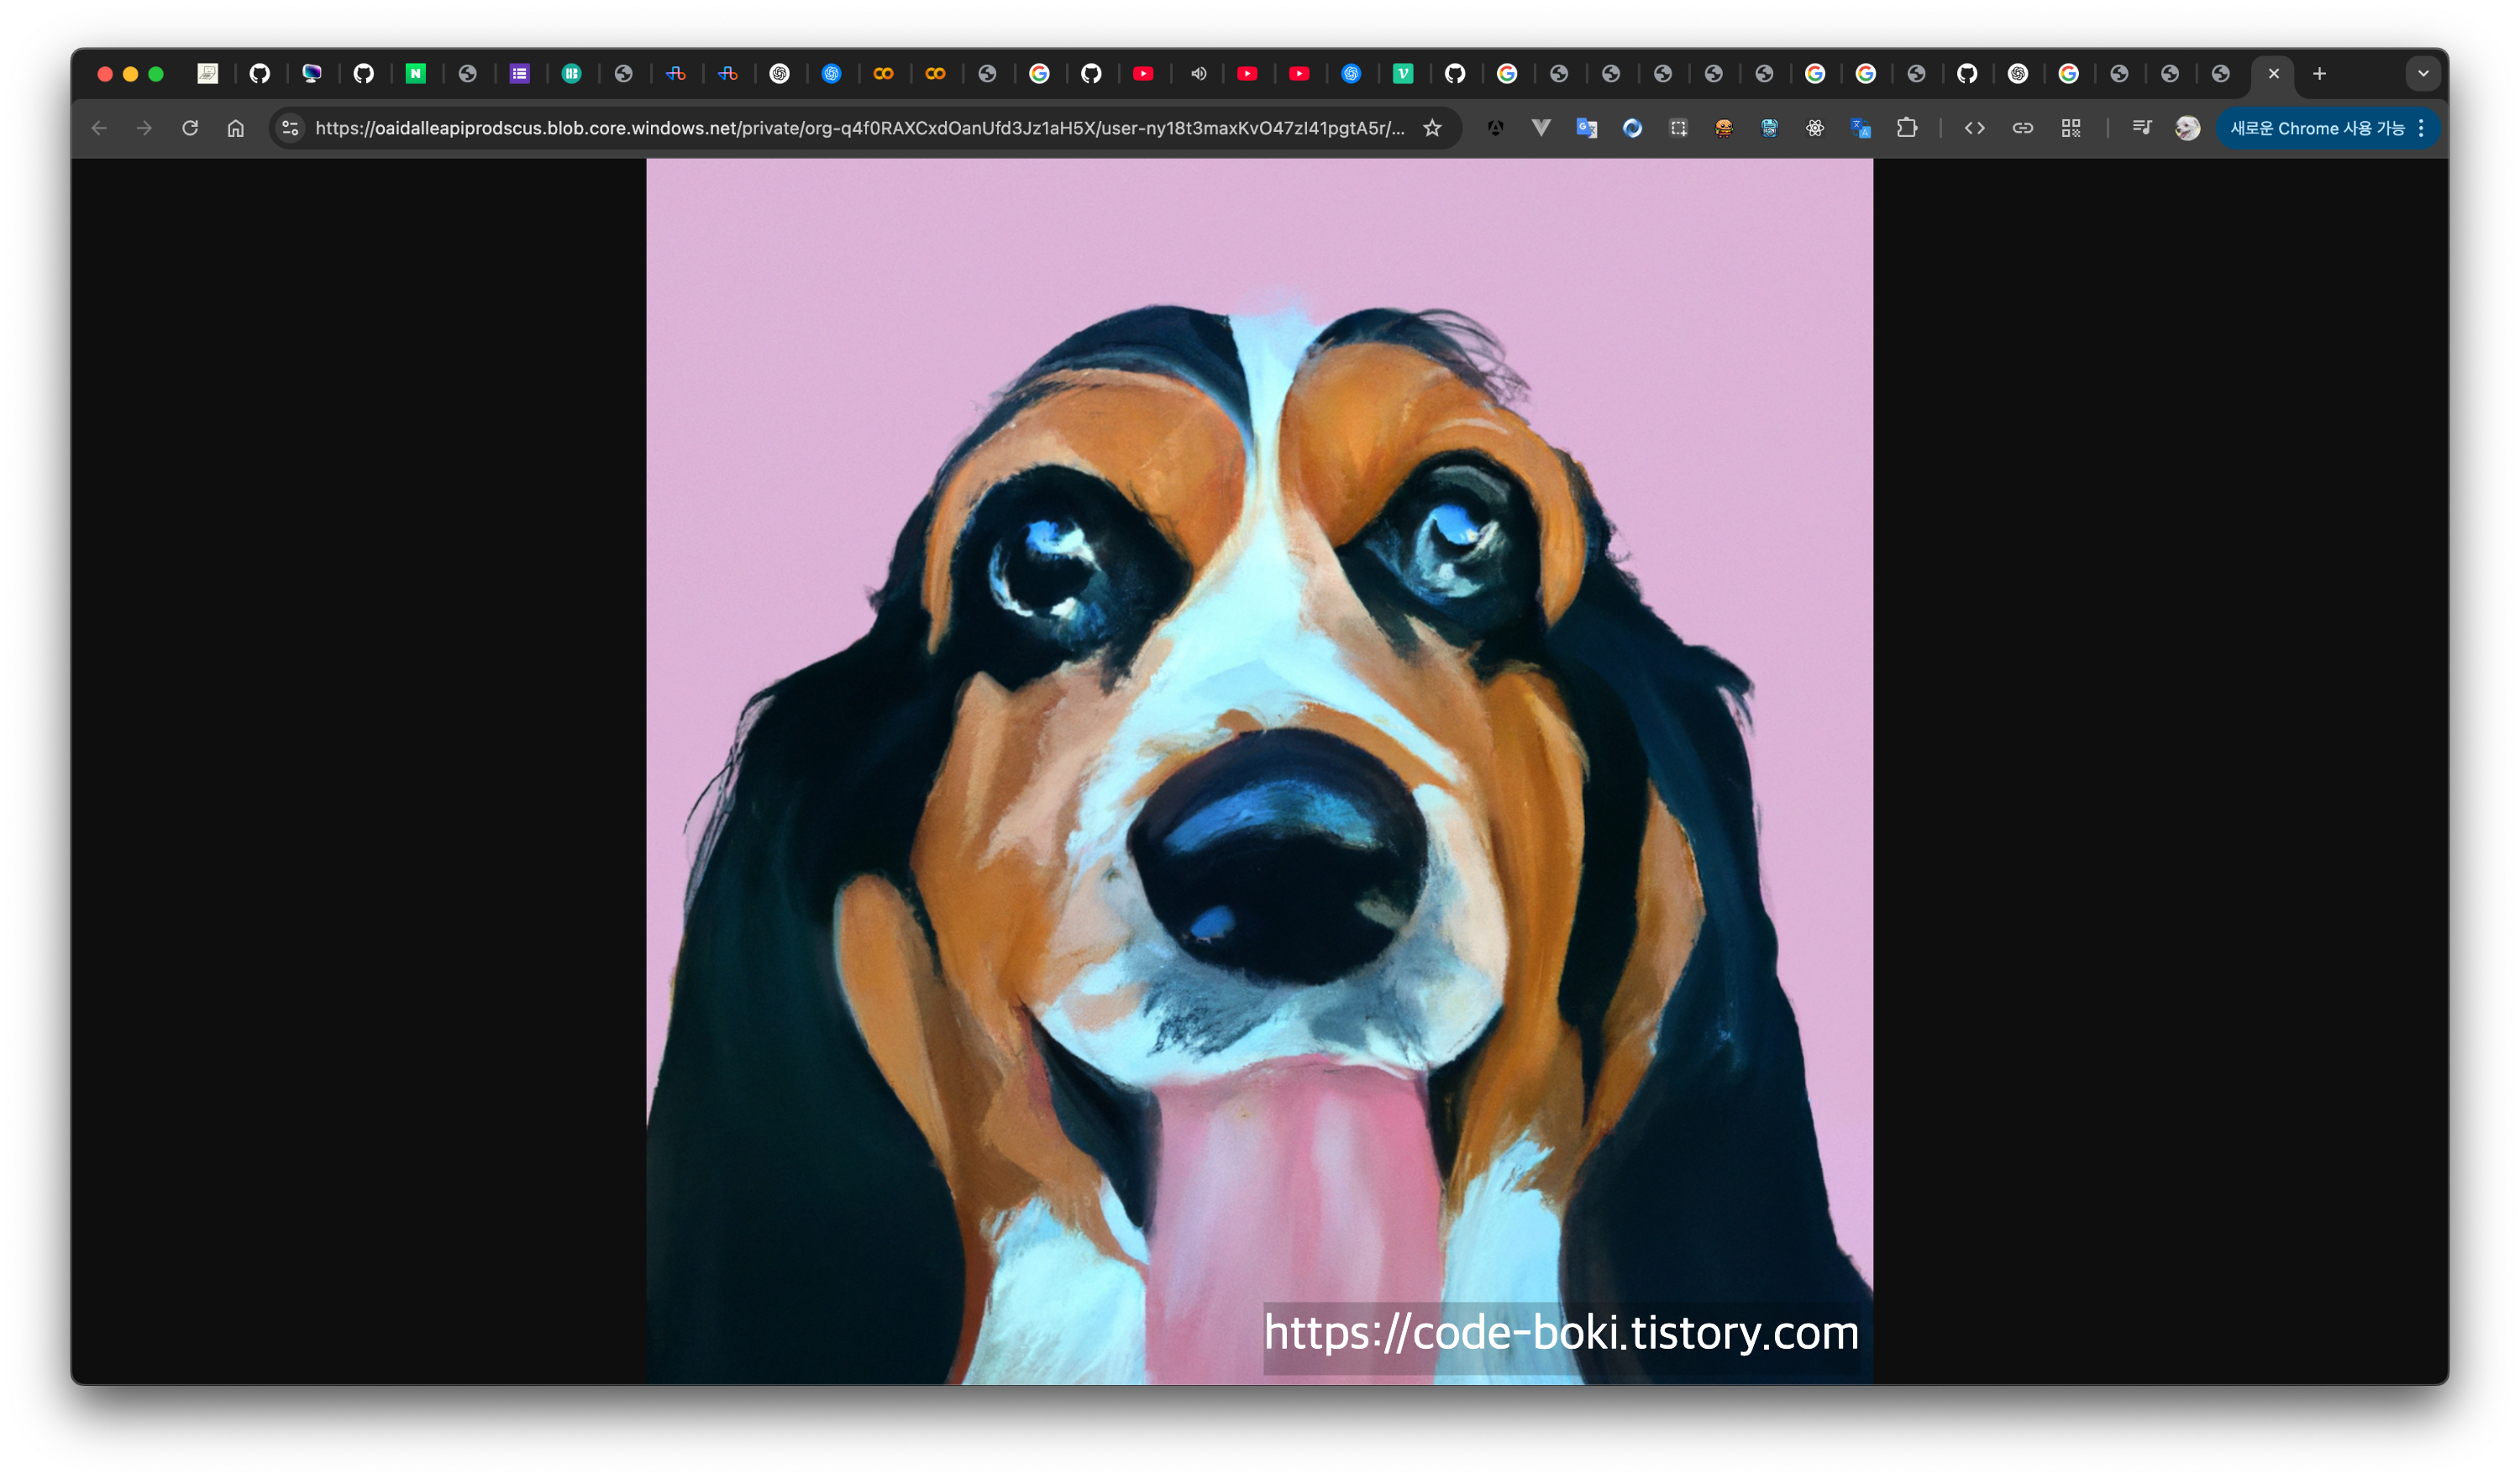The width and height of the screenshot is (2520, 1479).
Task: Click the React Developer Tools extension
Action: (x=1814, y=128)
